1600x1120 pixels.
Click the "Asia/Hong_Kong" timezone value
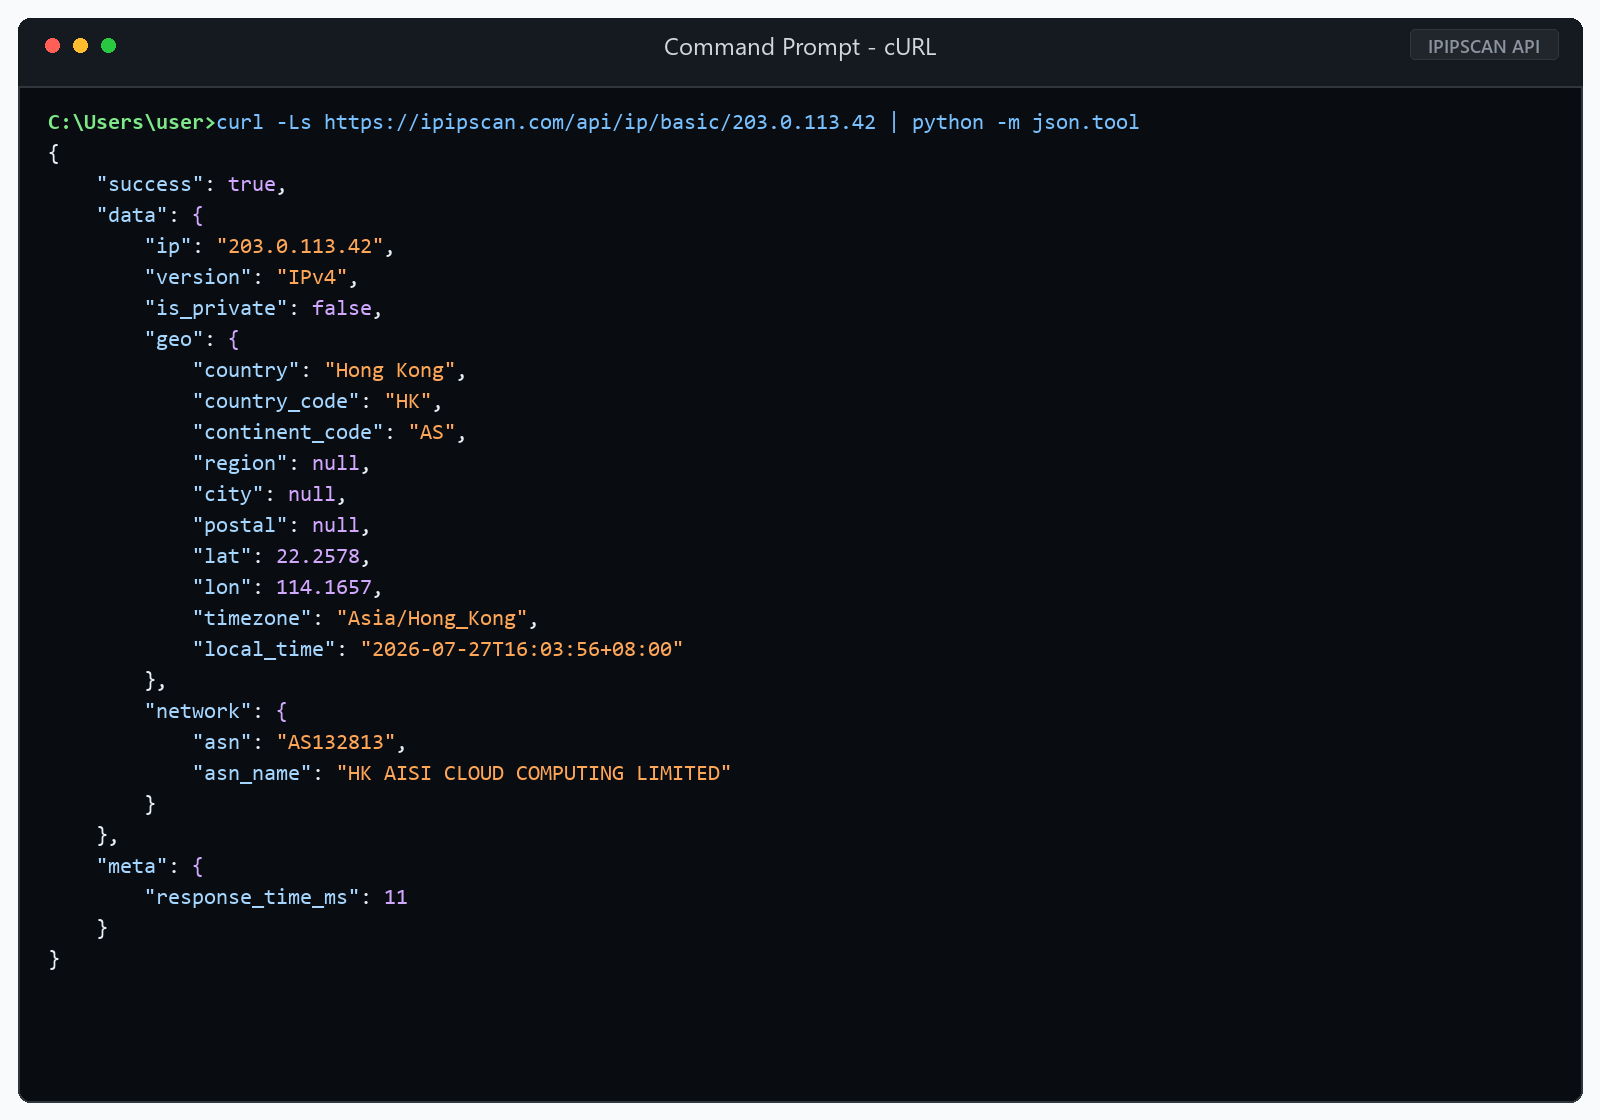tap(432, 618)
